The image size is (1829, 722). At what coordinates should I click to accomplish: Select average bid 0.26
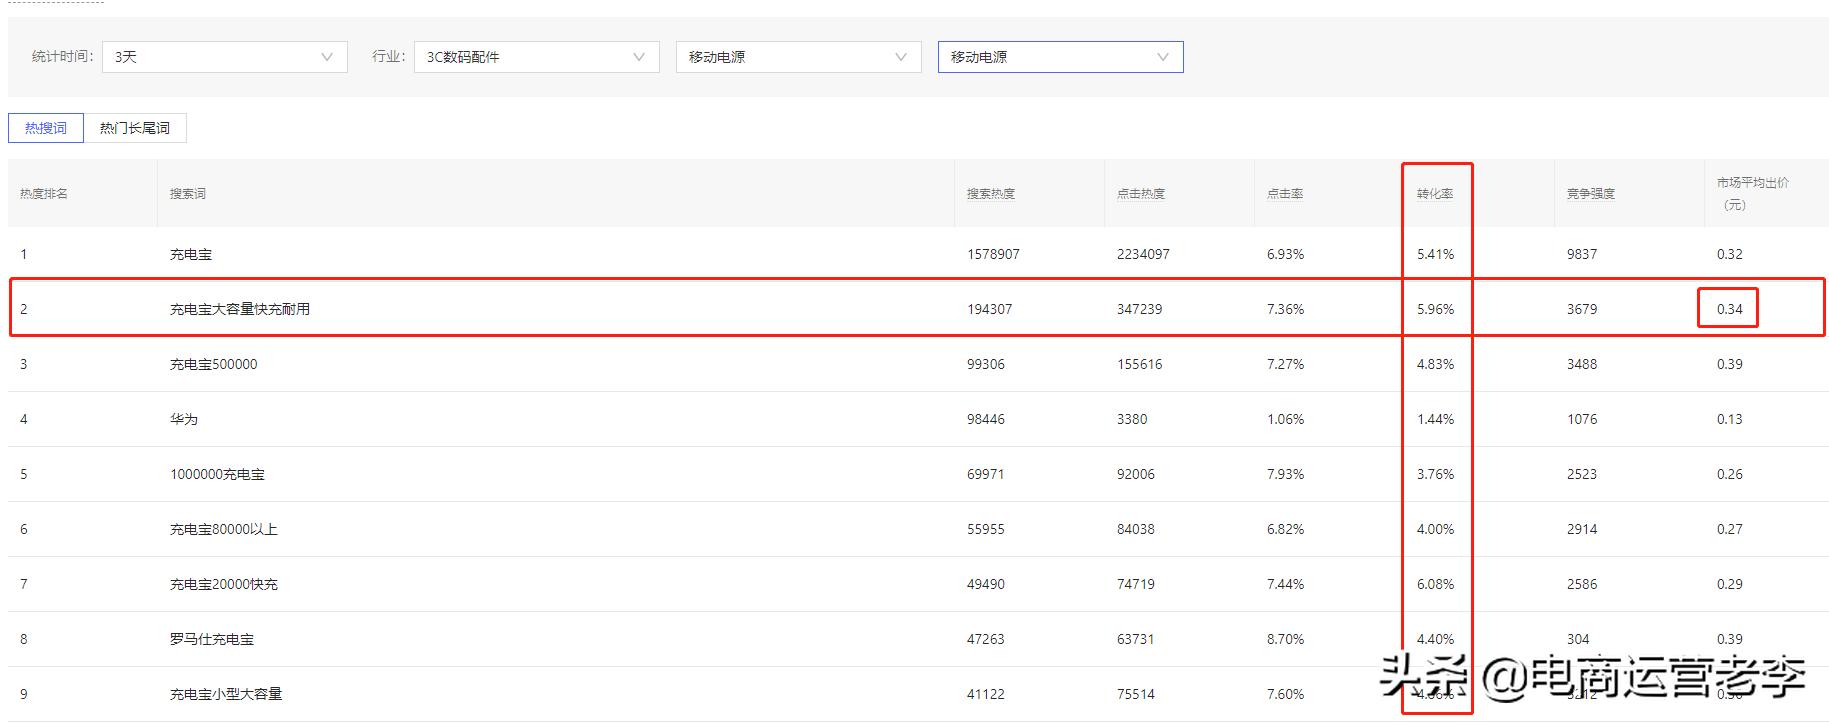coord(1729,474)
